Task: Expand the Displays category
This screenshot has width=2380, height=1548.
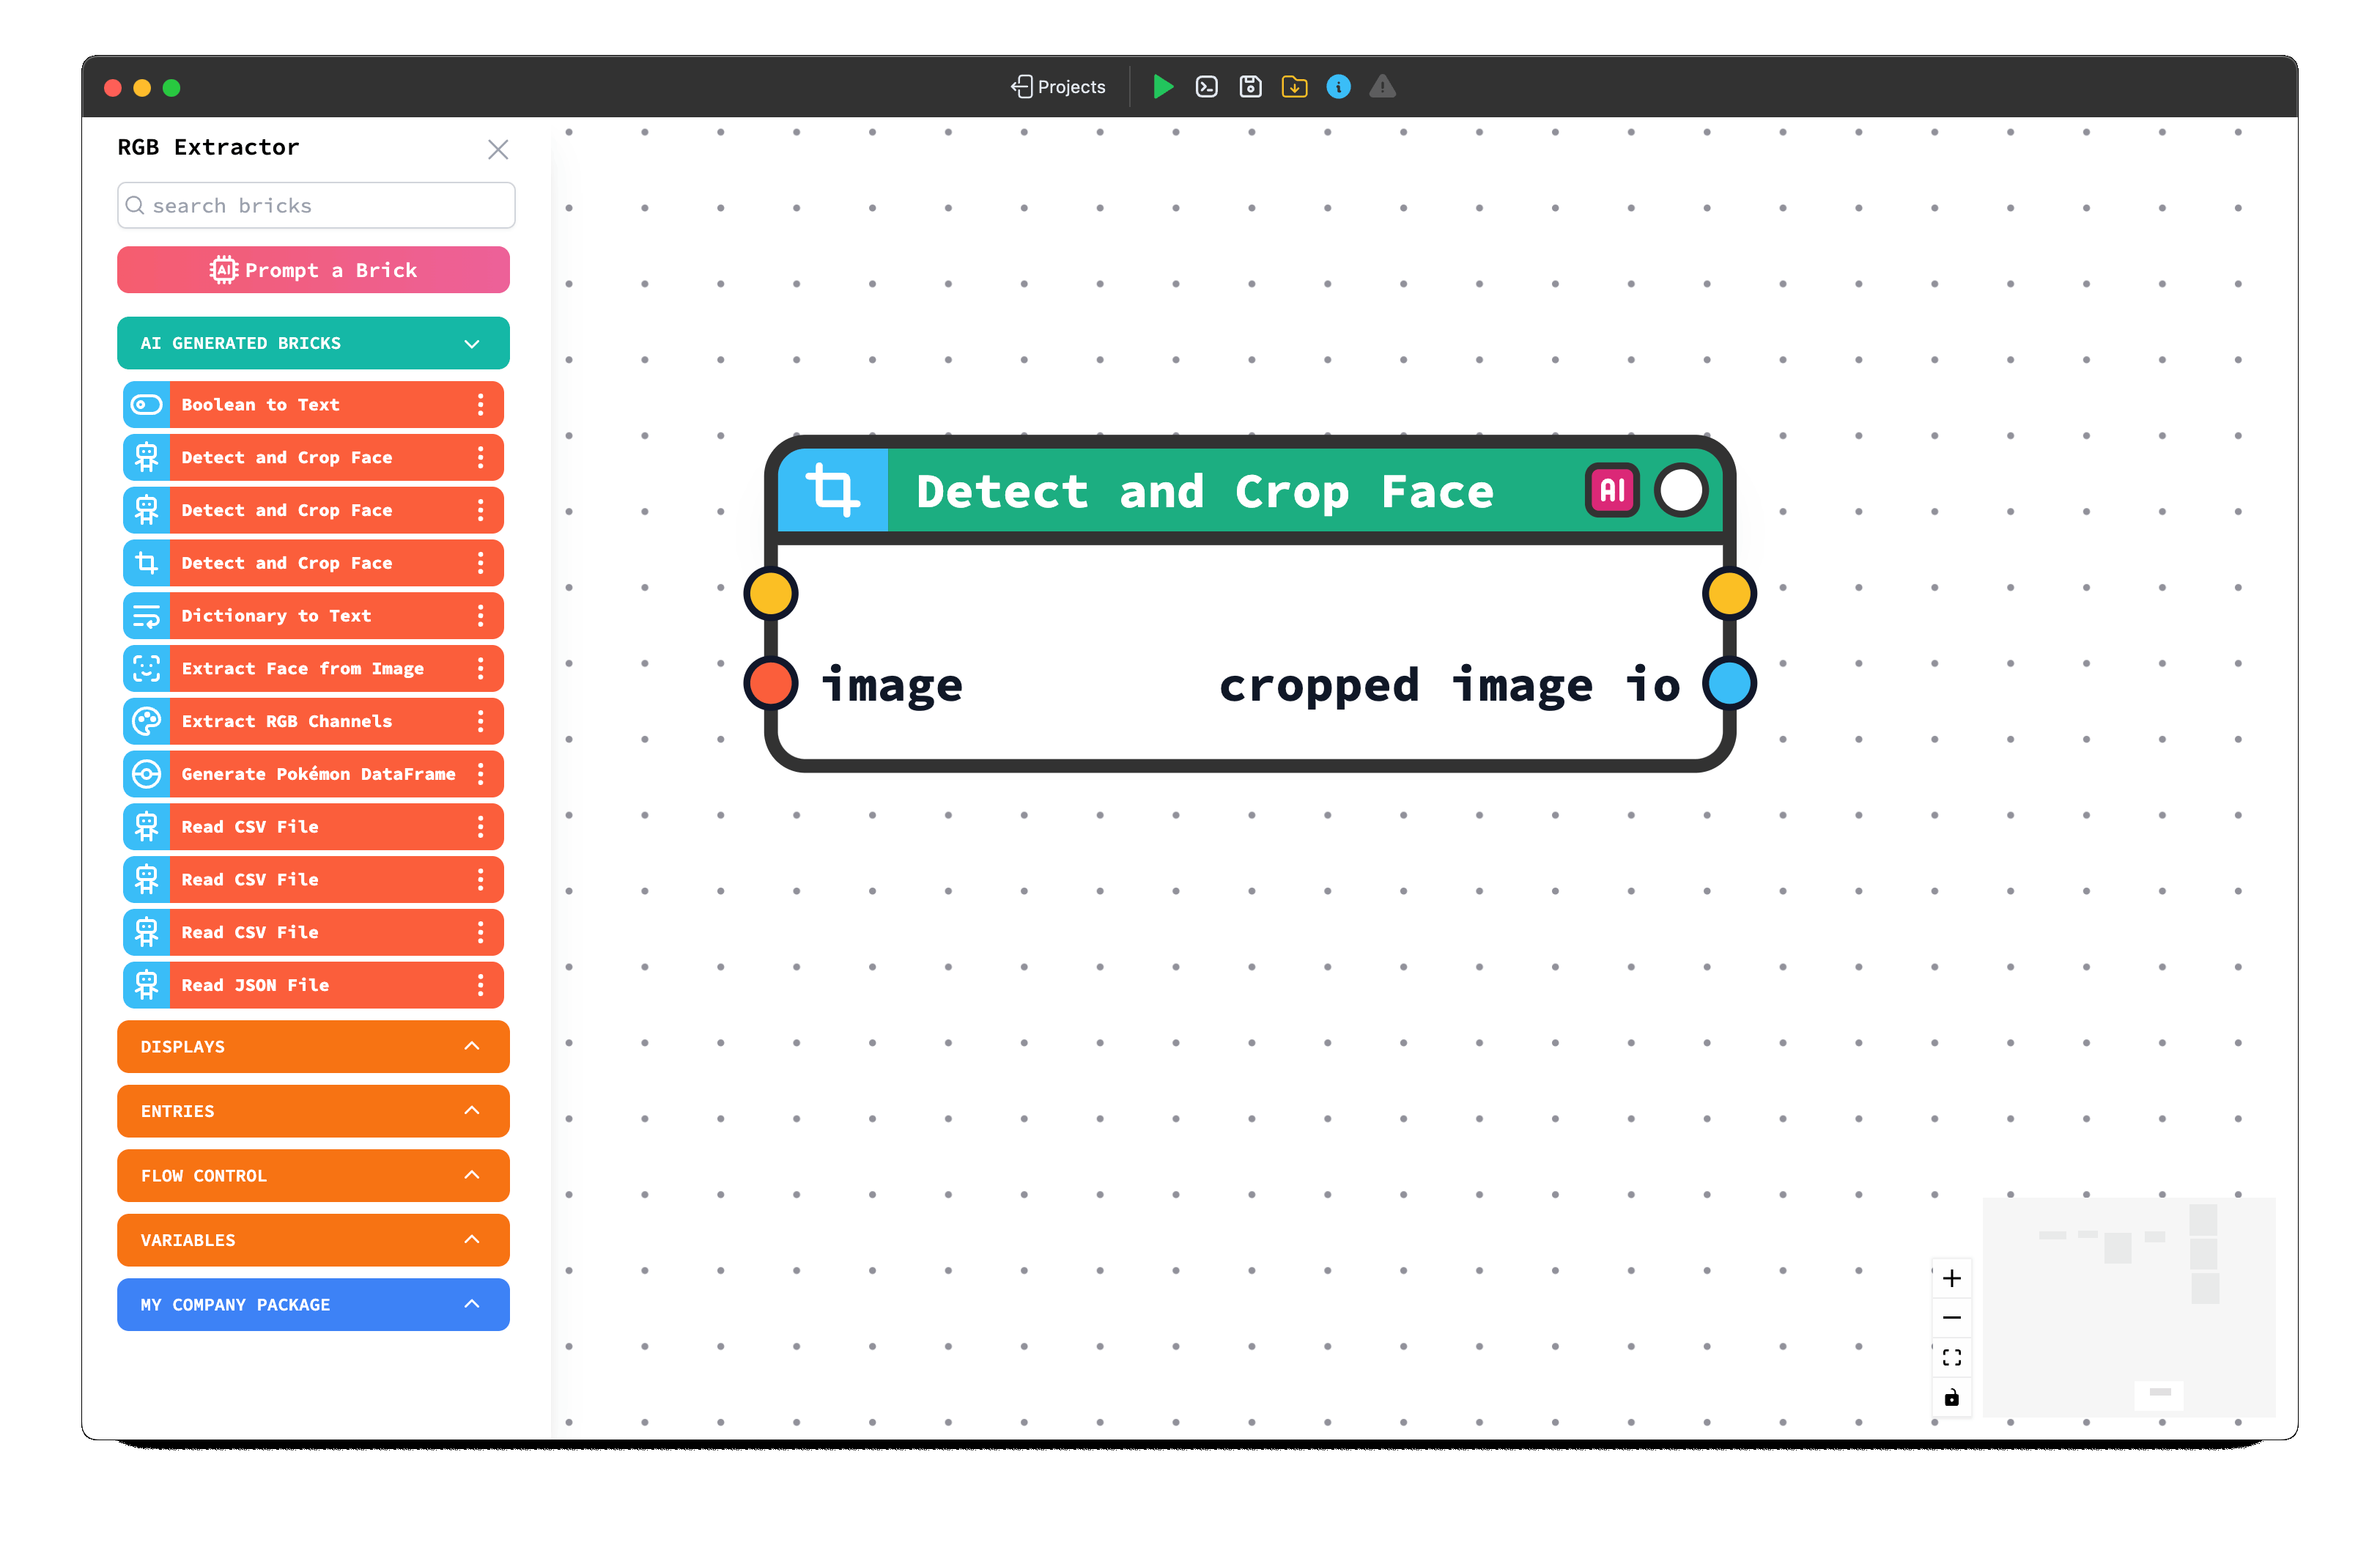Action: tap(472, 1046)
